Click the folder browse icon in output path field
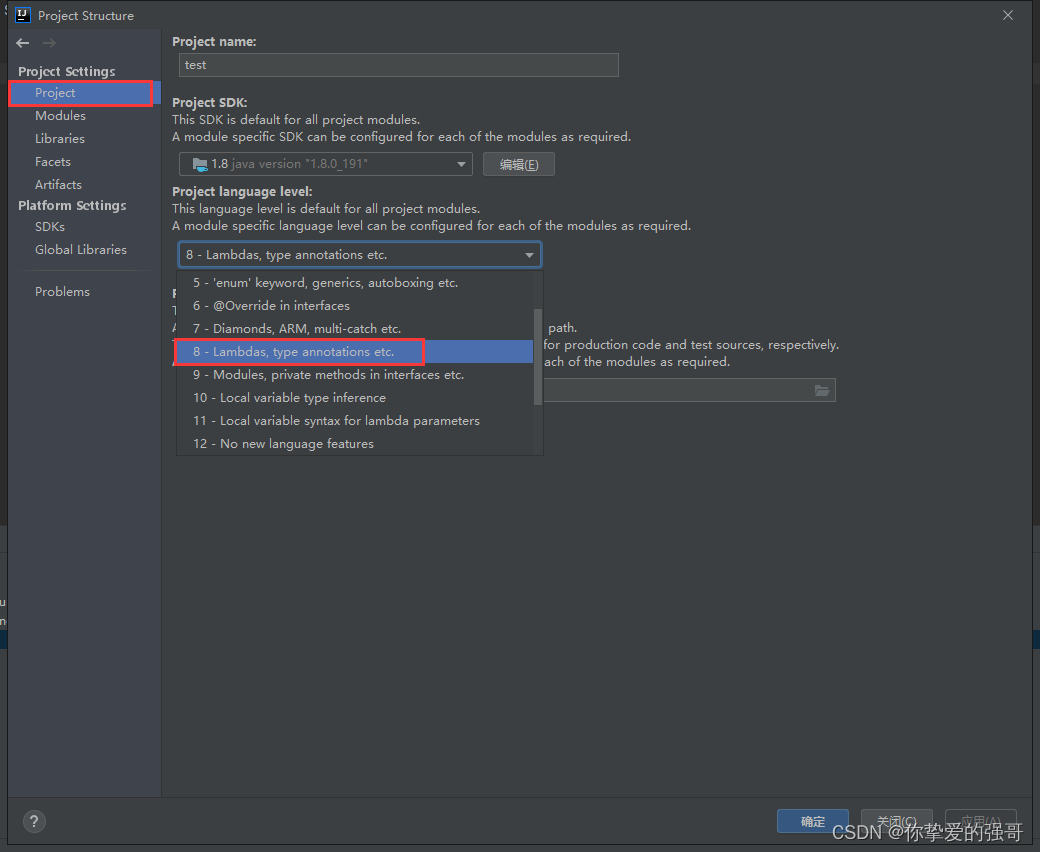 822,391
